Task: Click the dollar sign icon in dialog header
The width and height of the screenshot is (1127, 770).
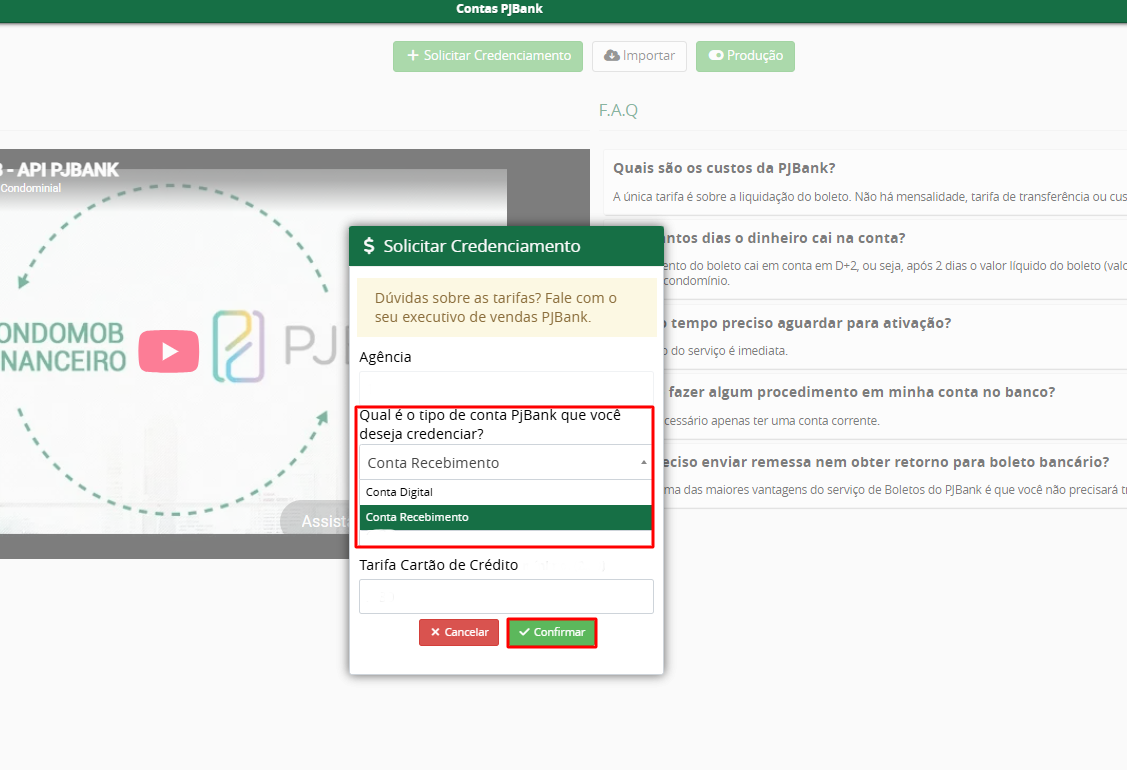Action: point(369,246)
